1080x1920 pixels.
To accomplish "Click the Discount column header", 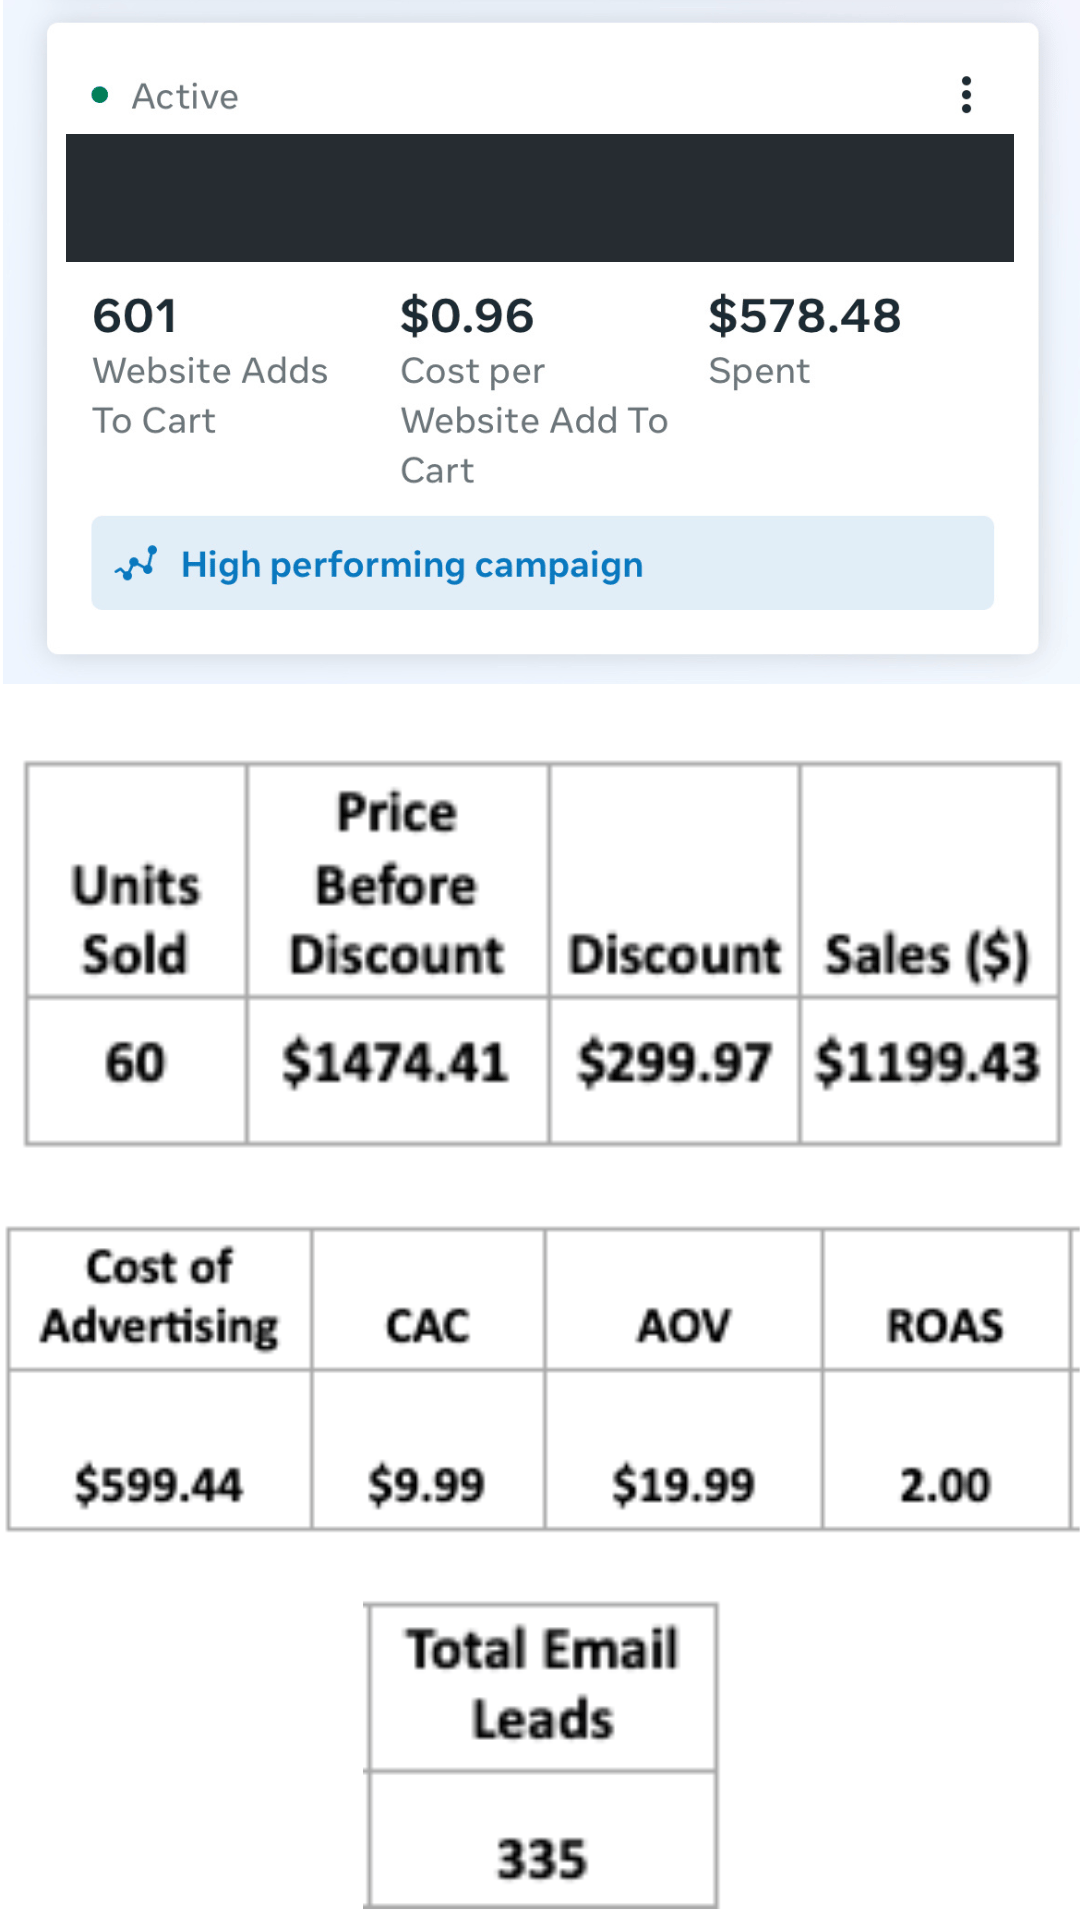I will [x=674, y=955].
